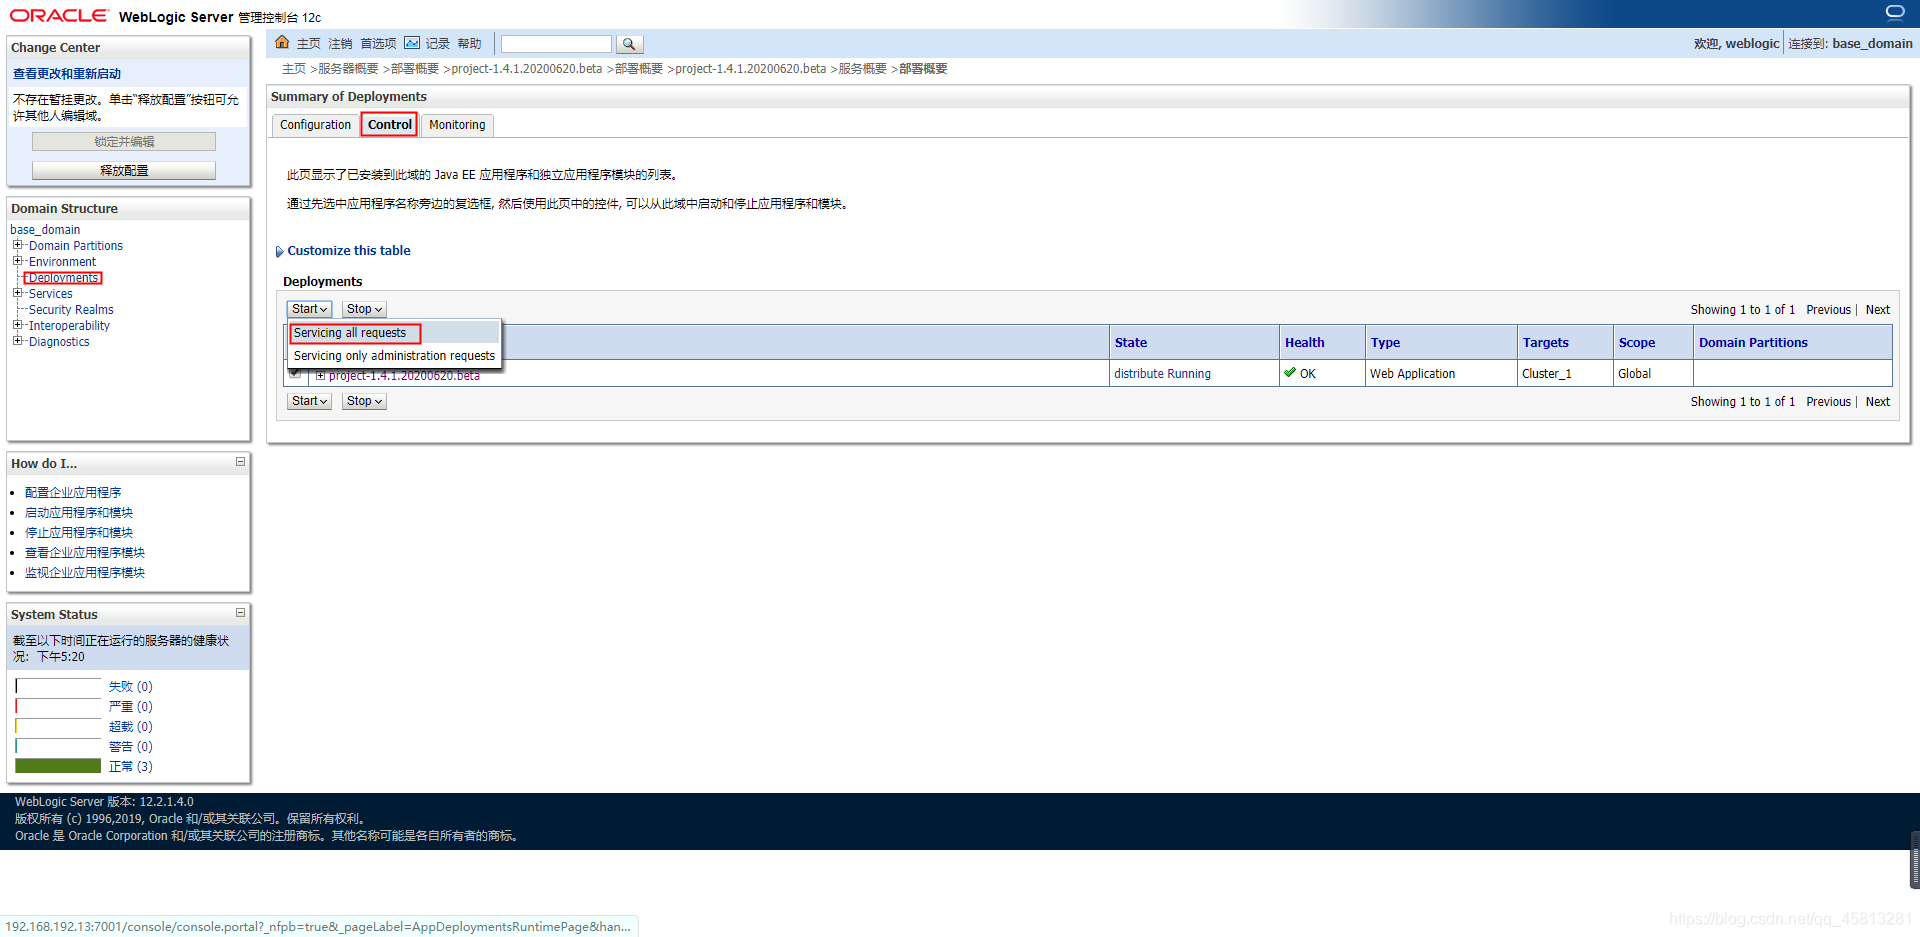Sort by the Targets column header
1920x937 pixels.
tap(1545, 343)
